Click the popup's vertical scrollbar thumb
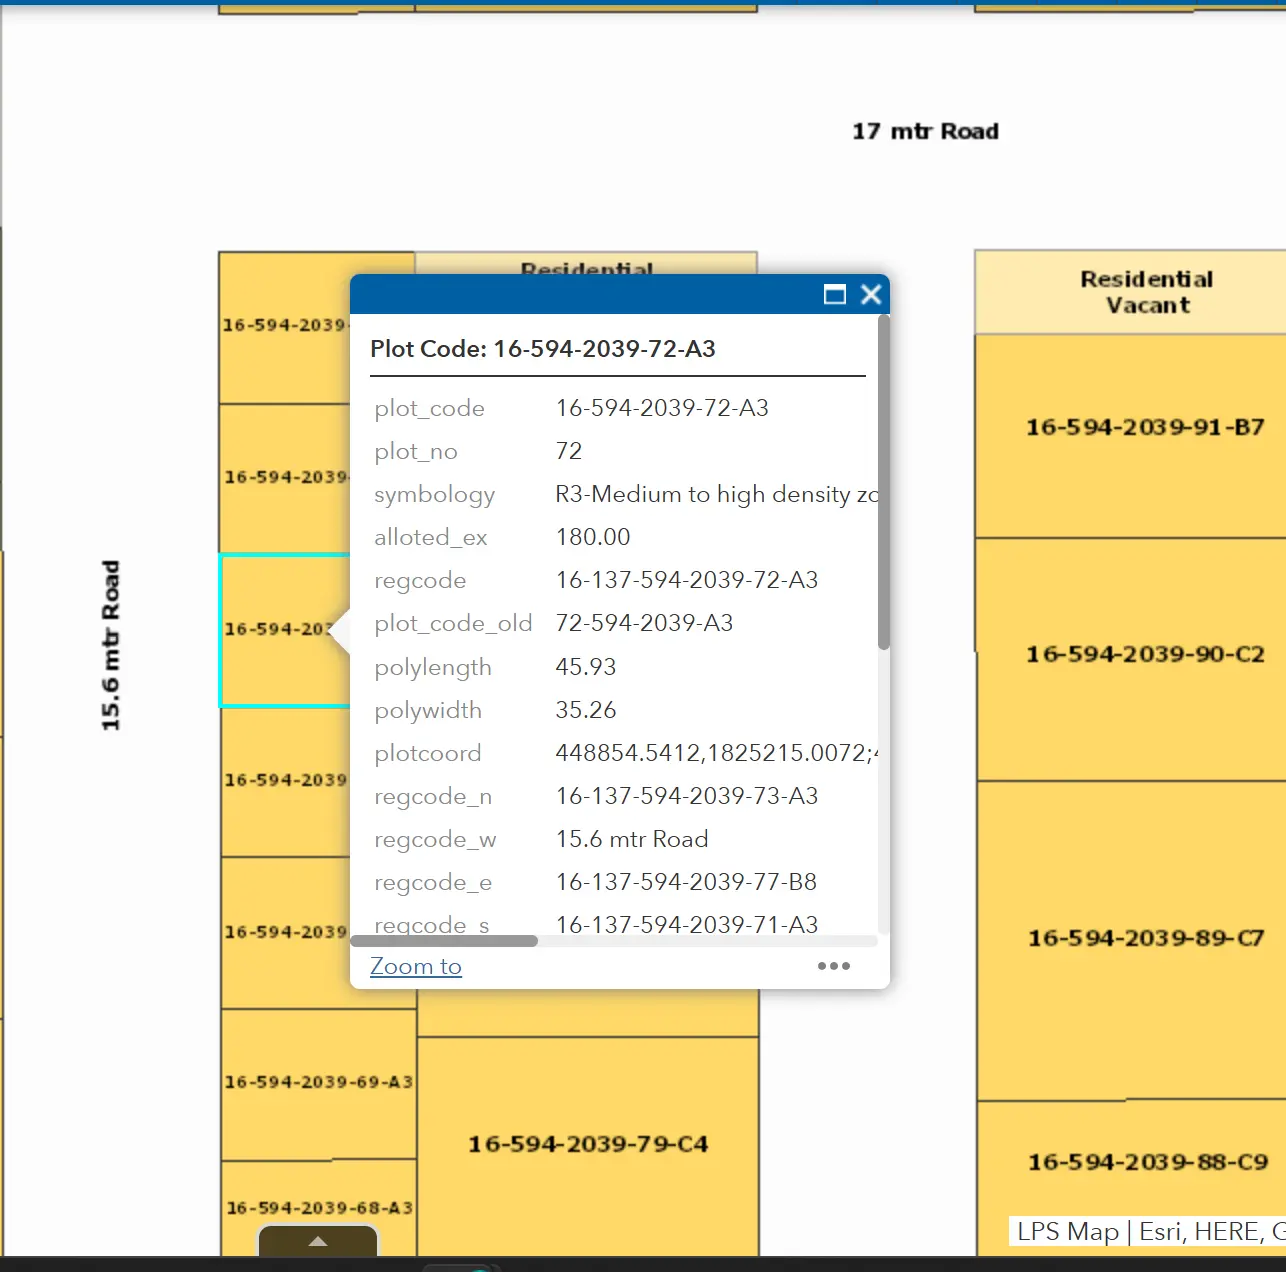 883,480
